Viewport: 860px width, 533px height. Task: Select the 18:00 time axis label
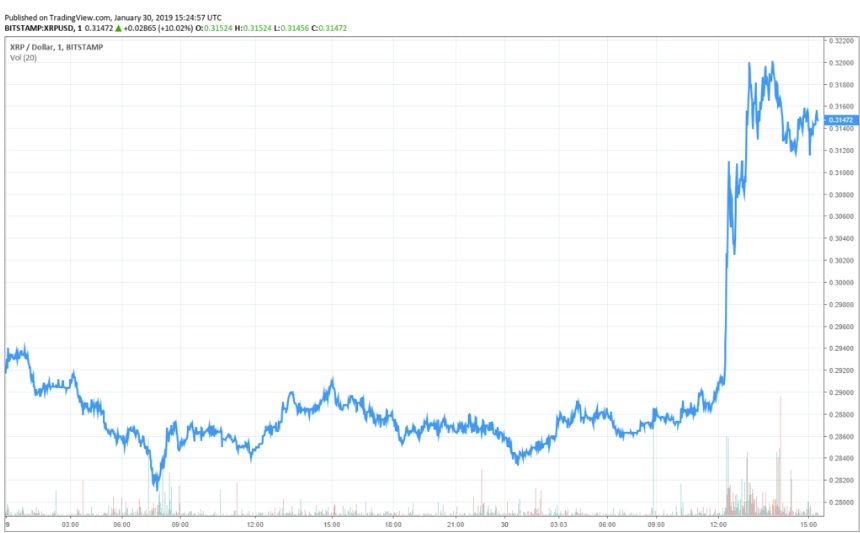pos(393,524)
